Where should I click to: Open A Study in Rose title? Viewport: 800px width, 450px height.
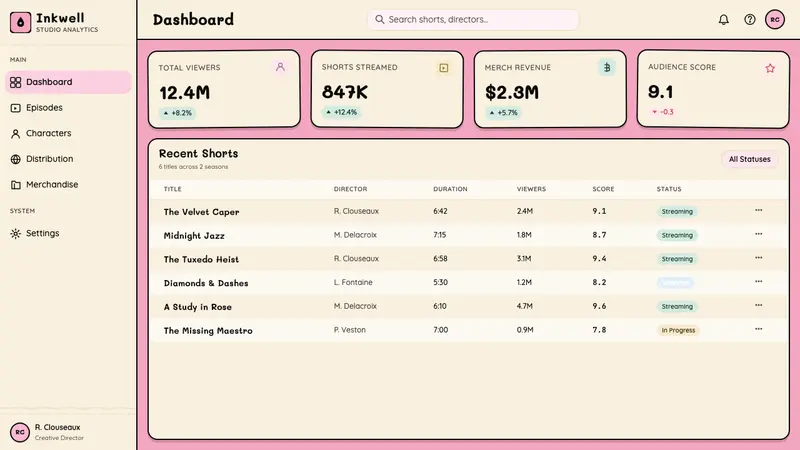click(197, 307)
